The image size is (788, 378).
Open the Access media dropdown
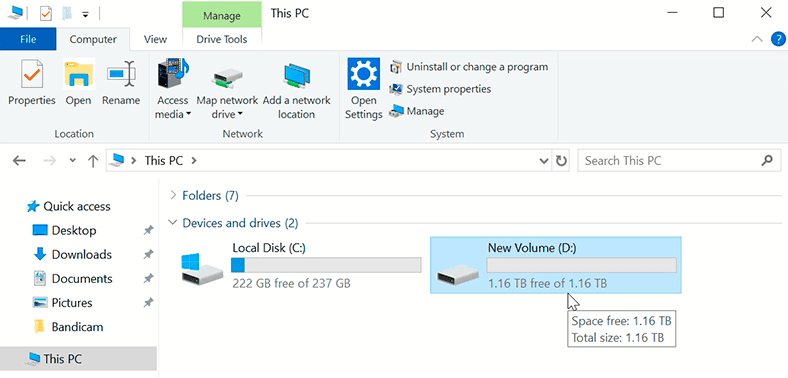[173, 89]
